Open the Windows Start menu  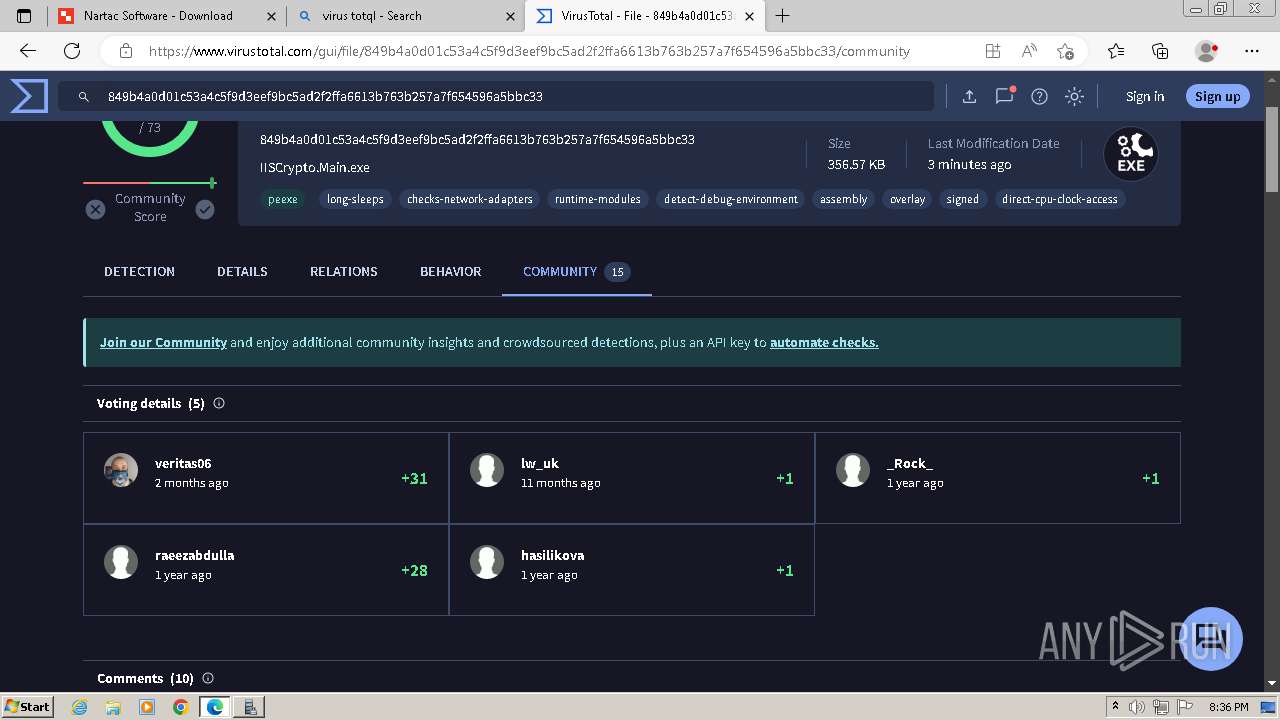click(27, 706)
